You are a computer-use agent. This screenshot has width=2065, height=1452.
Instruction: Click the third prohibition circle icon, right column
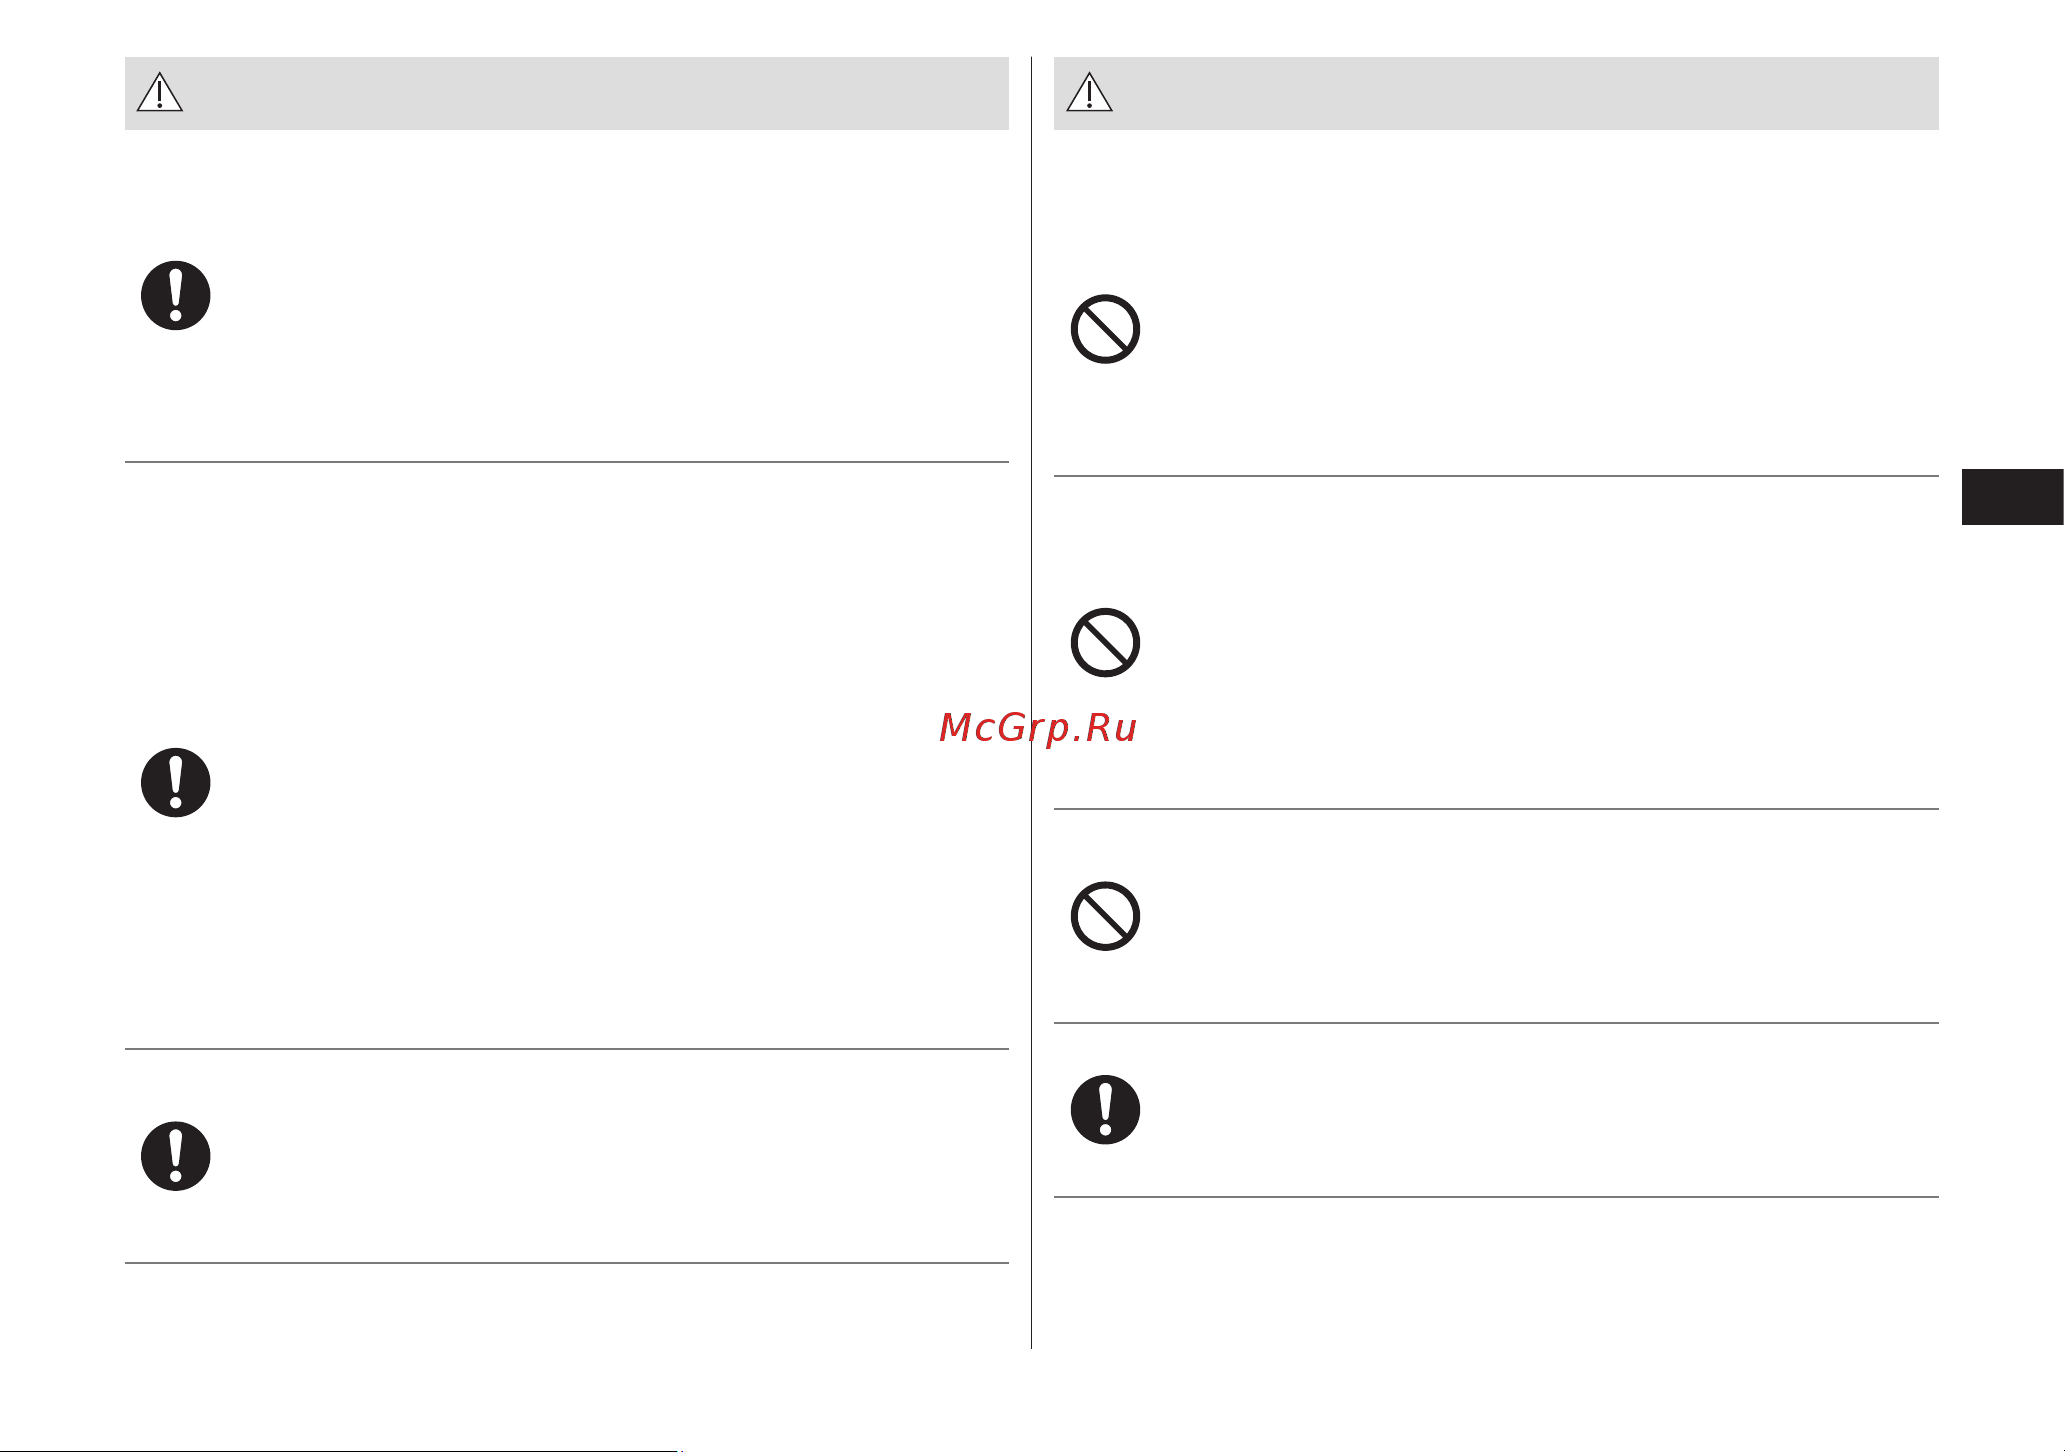1106,916
